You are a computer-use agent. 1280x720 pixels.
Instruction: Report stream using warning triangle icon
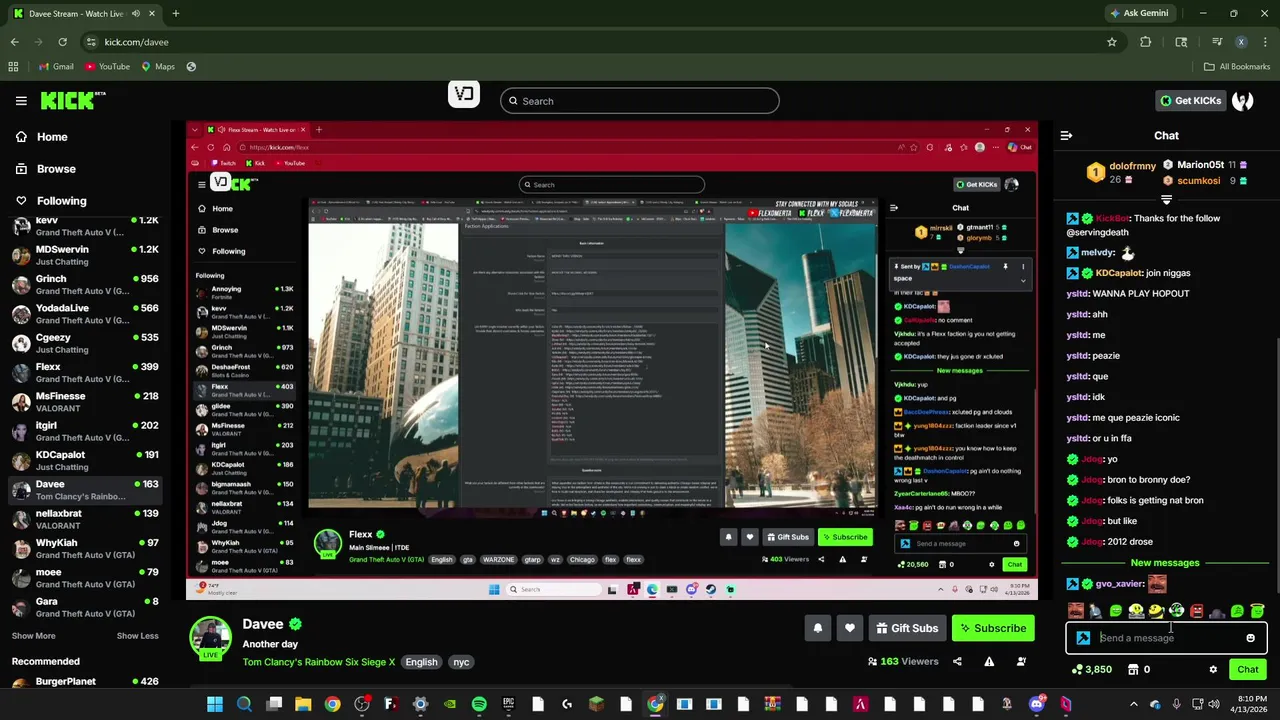tap(989, 661)
